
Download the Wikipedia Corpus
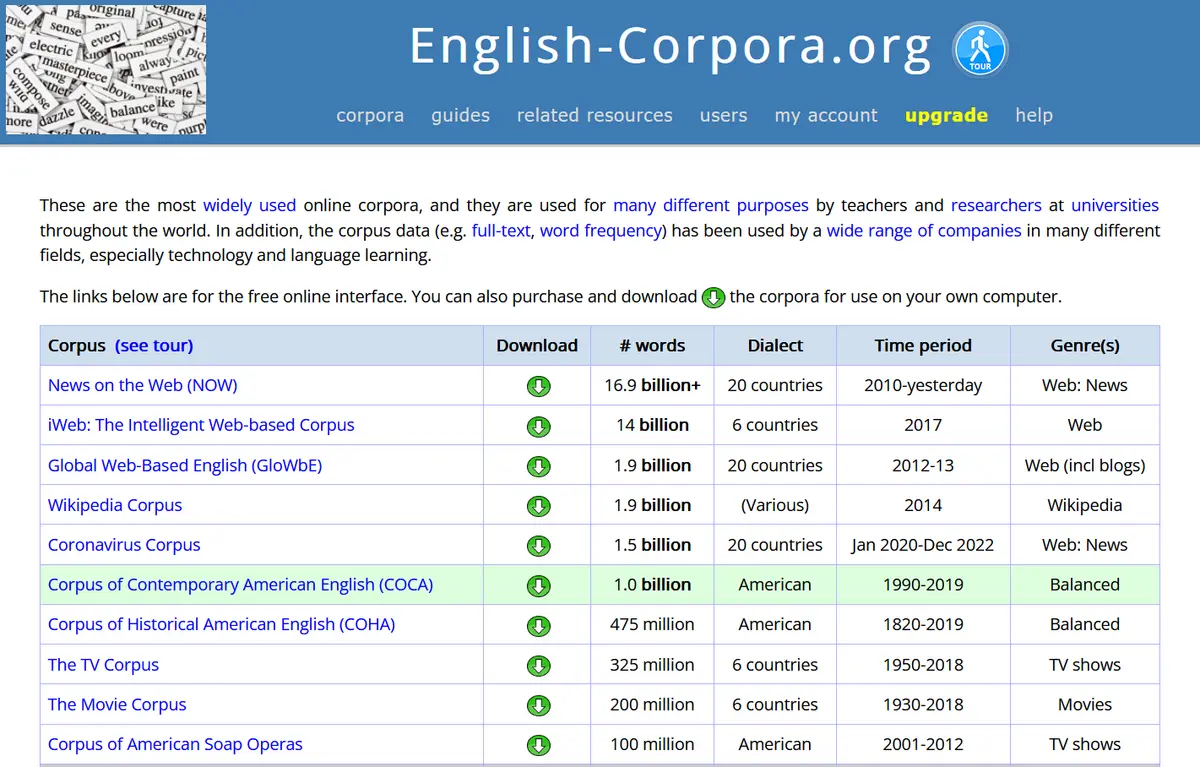tap(538, 505)
